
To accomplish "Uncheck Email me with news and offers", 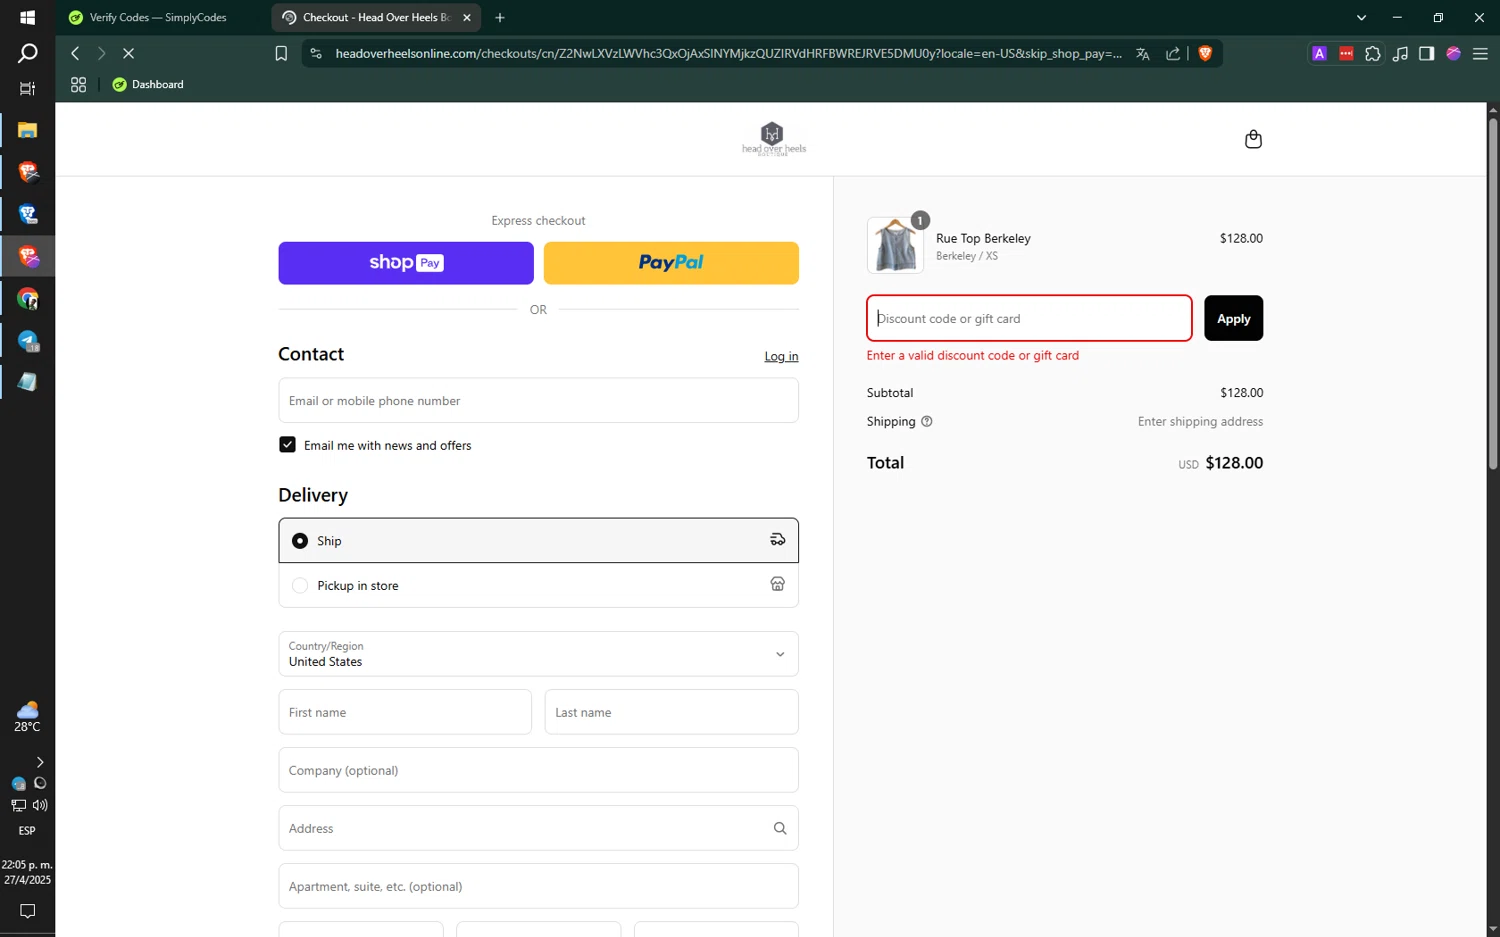I will 287,445.
